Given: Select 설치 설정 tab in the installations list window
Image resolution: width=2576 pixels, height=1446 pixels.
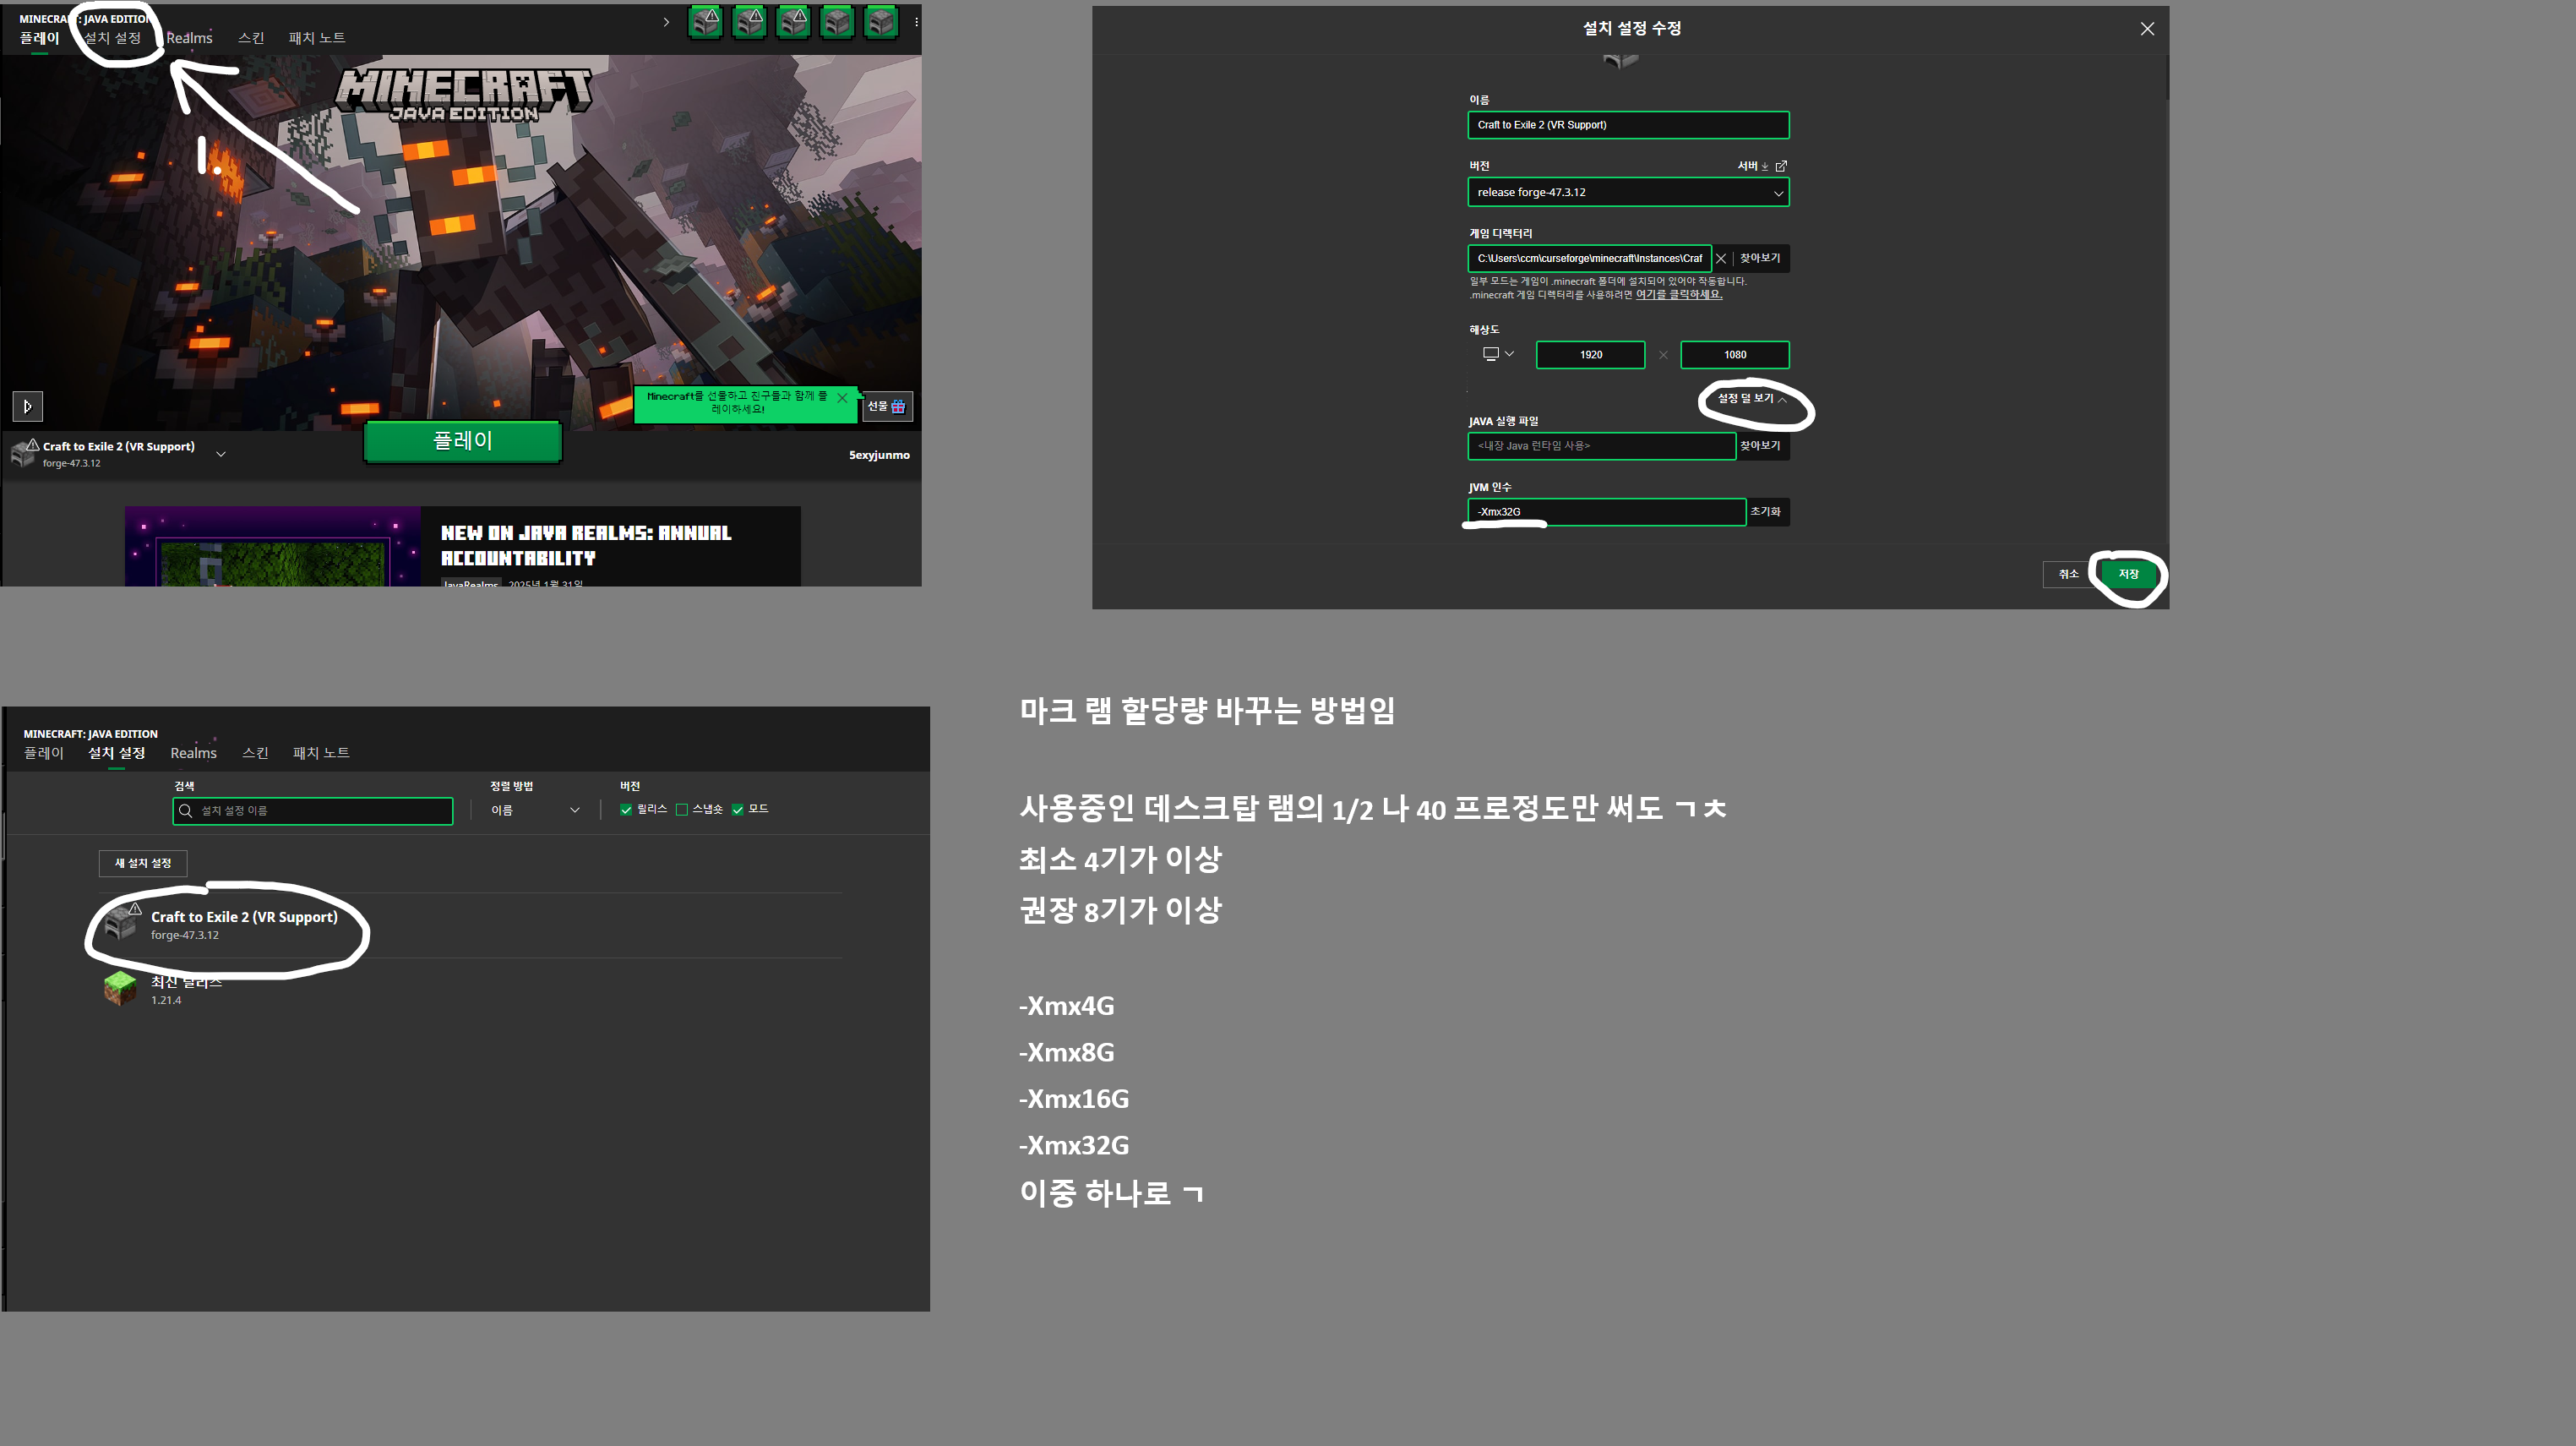Looking at the screenshot, I should tap(117, 753).
